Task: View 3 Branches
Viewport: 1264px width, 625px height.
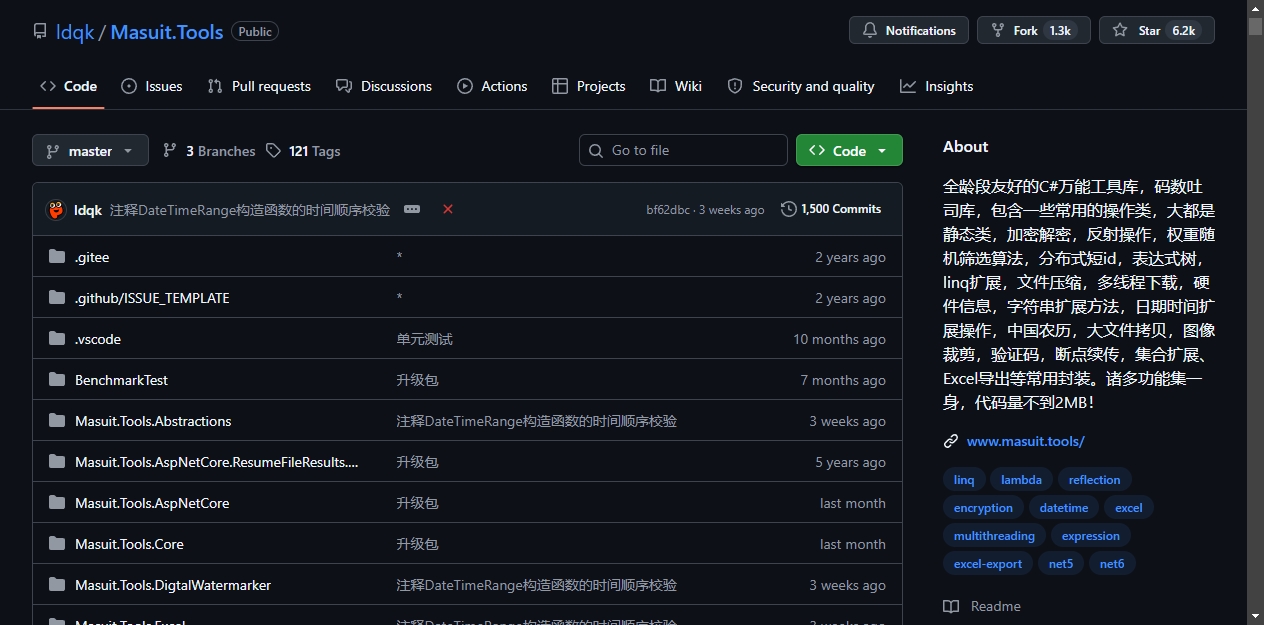Action: (209, 151)
